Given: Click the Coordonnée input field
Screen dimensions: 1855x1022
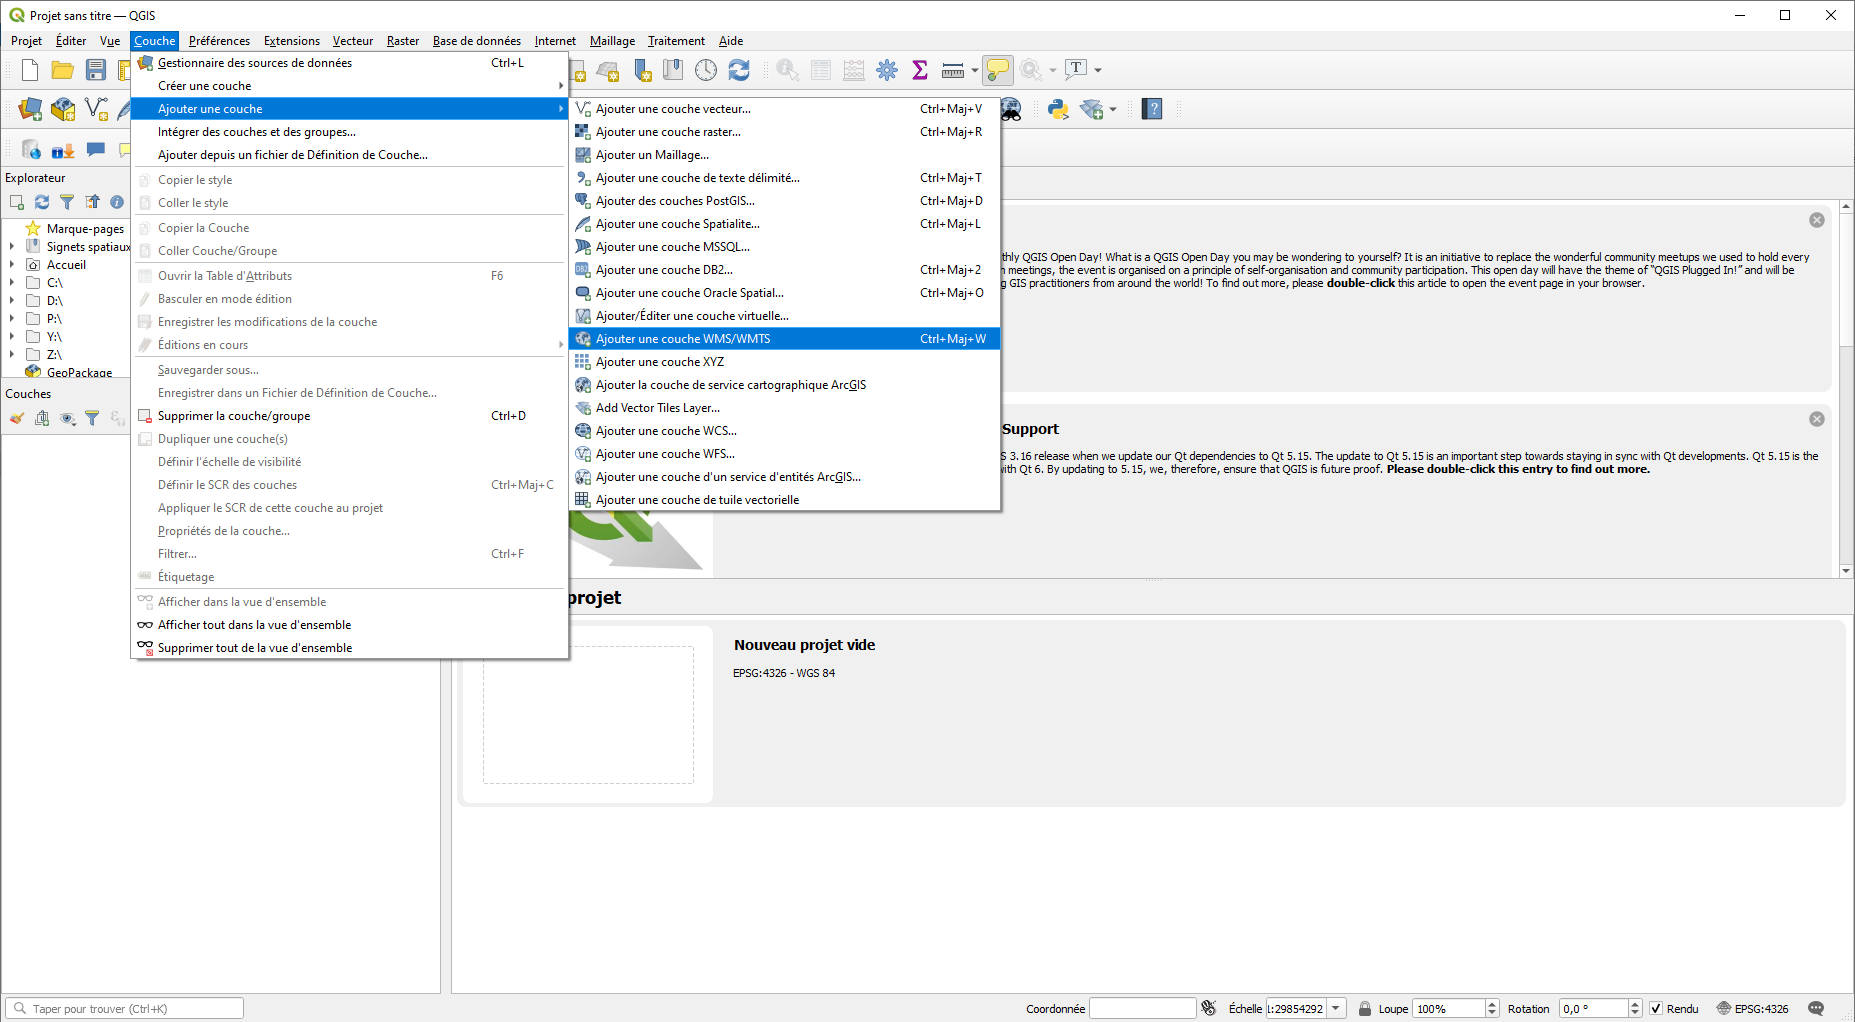Looking at the screenshot, I should (1142, 1008).
